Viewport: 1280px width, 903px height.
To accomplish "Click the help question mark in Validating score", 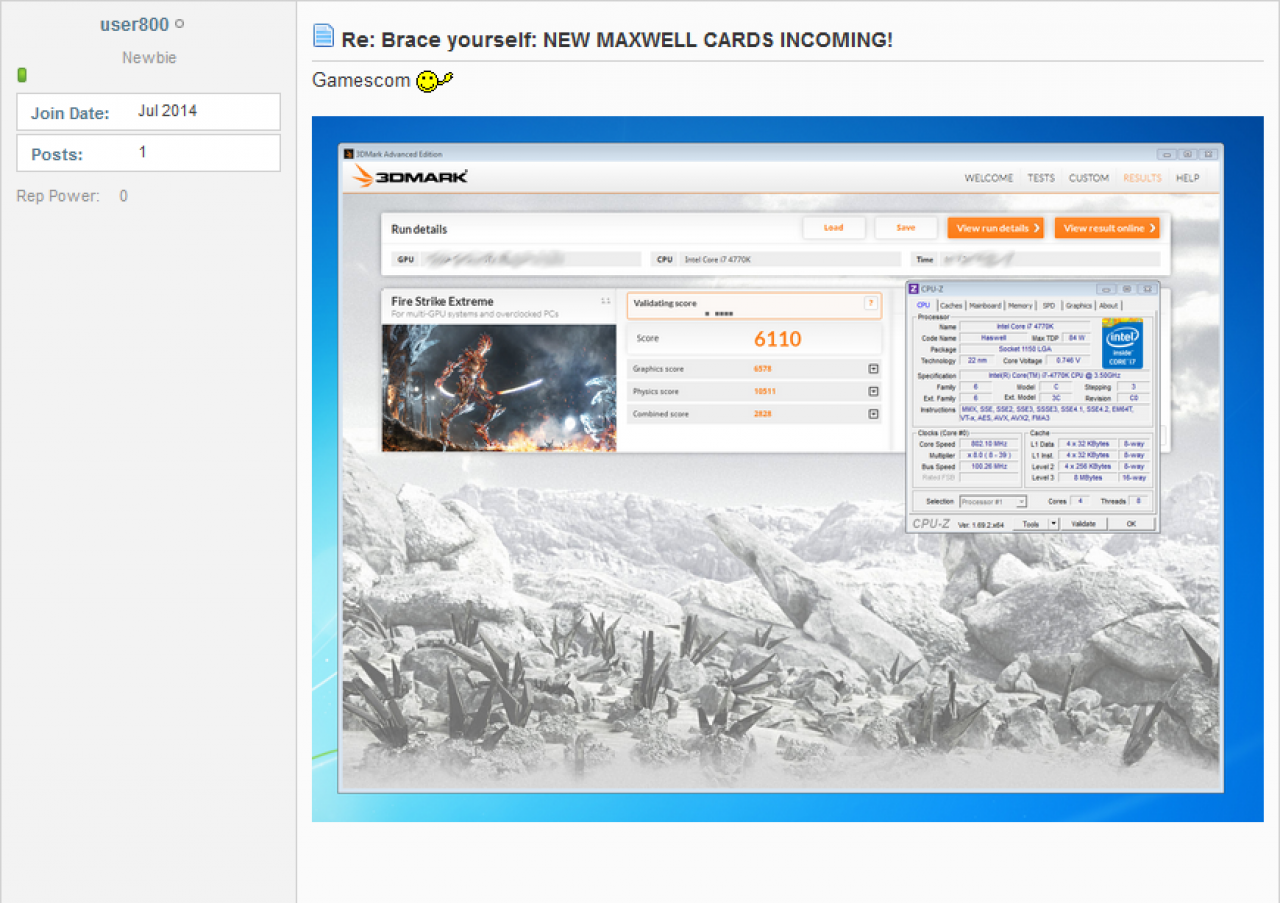I will [870, 303].
